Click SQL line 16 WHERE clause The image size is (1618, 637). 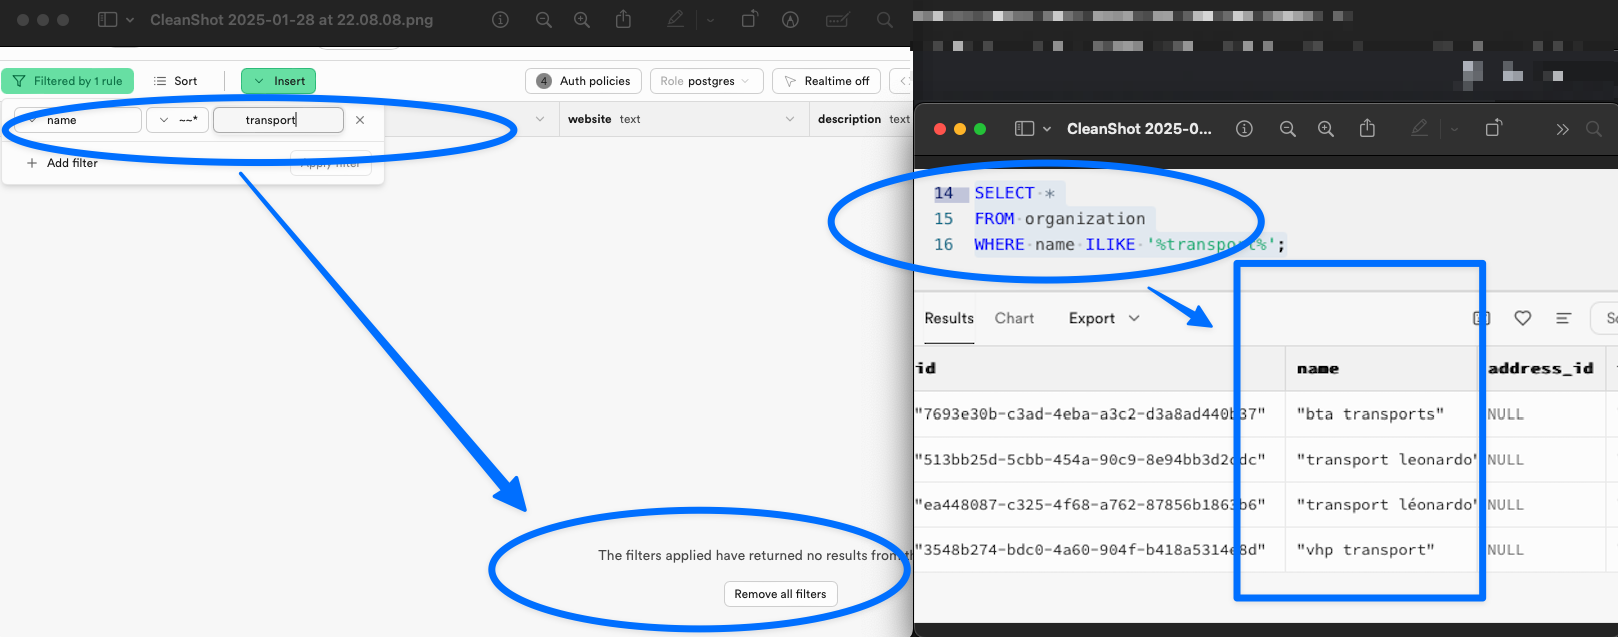tap(1130, 244)
